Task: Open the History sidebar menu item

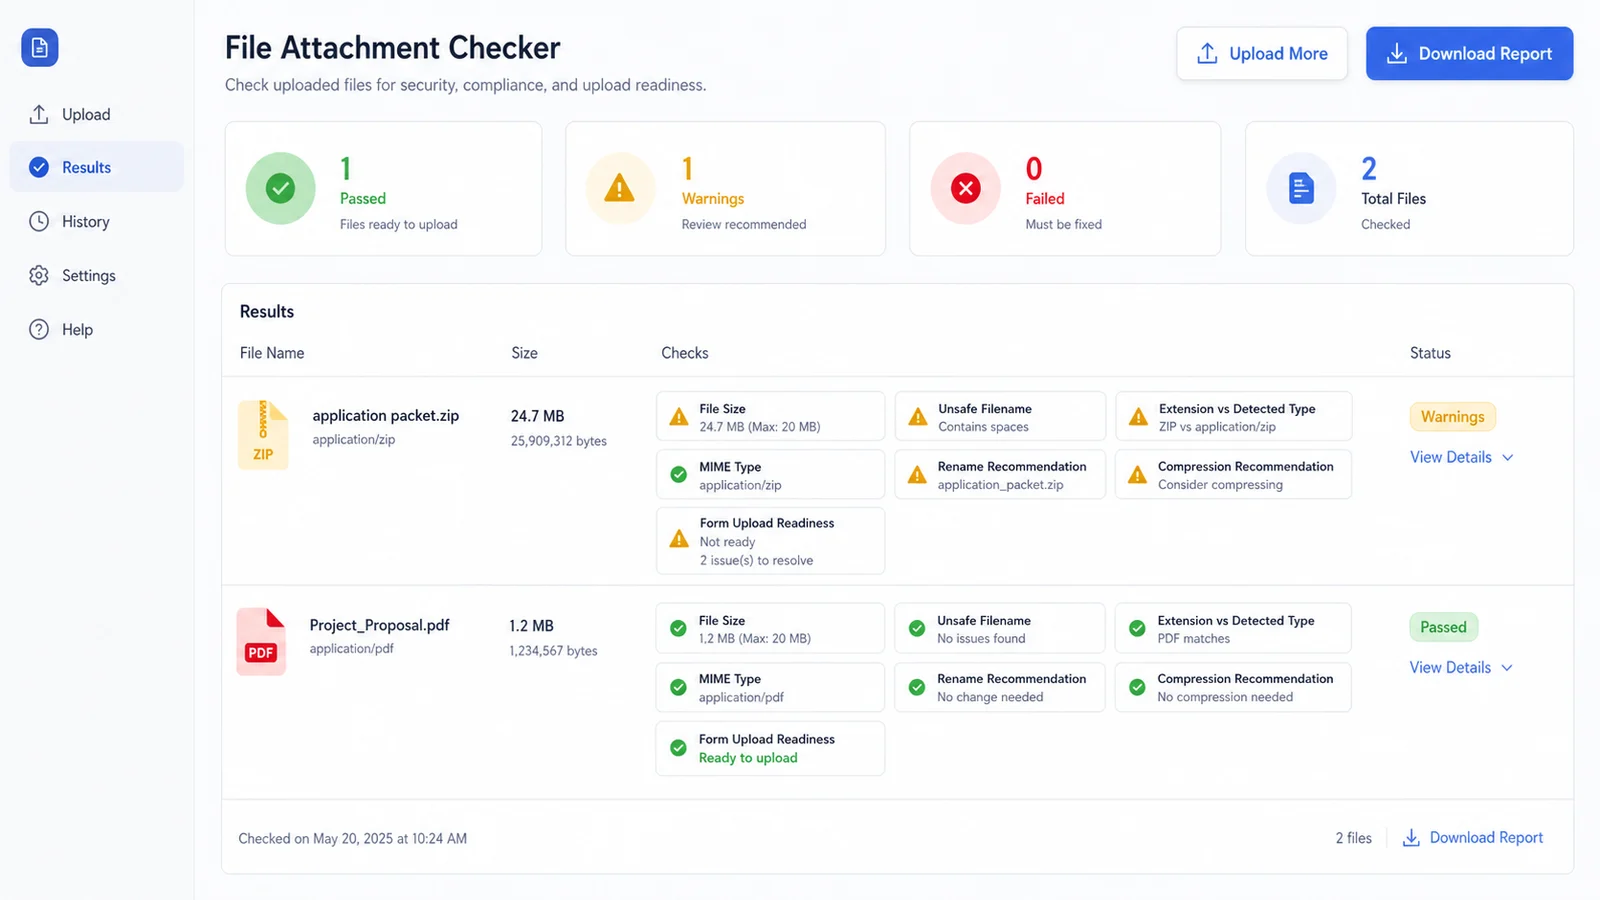Action: 97,221
